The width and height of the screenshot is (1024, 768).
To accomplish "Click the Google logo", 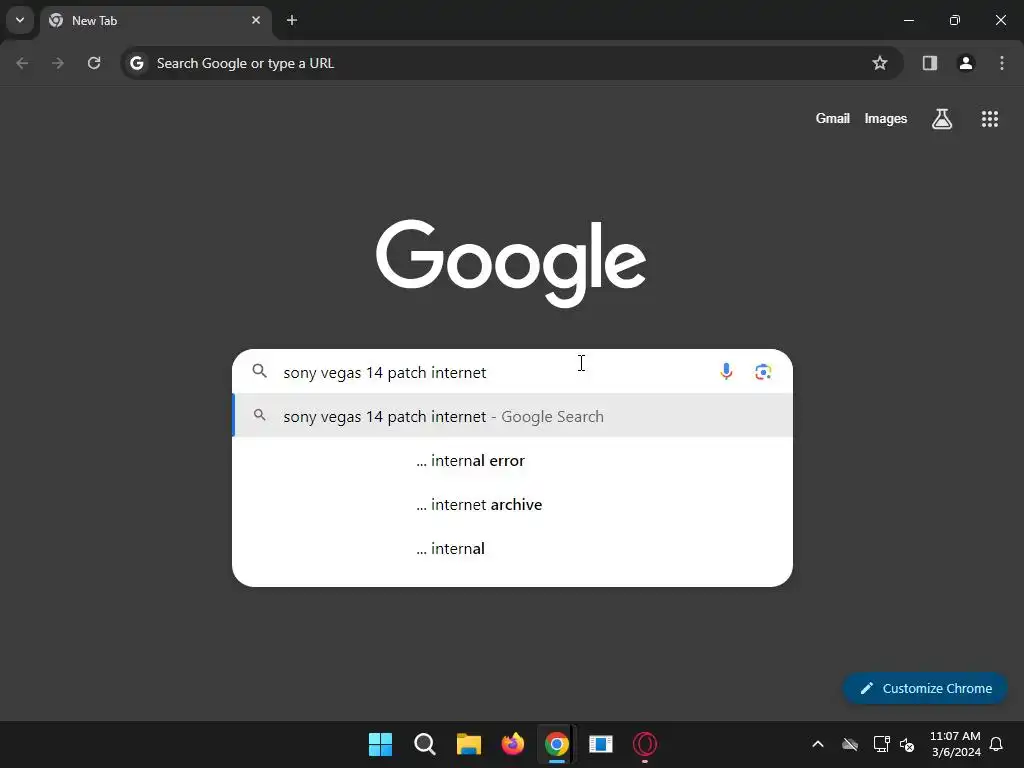I will [x=511, y=263].
